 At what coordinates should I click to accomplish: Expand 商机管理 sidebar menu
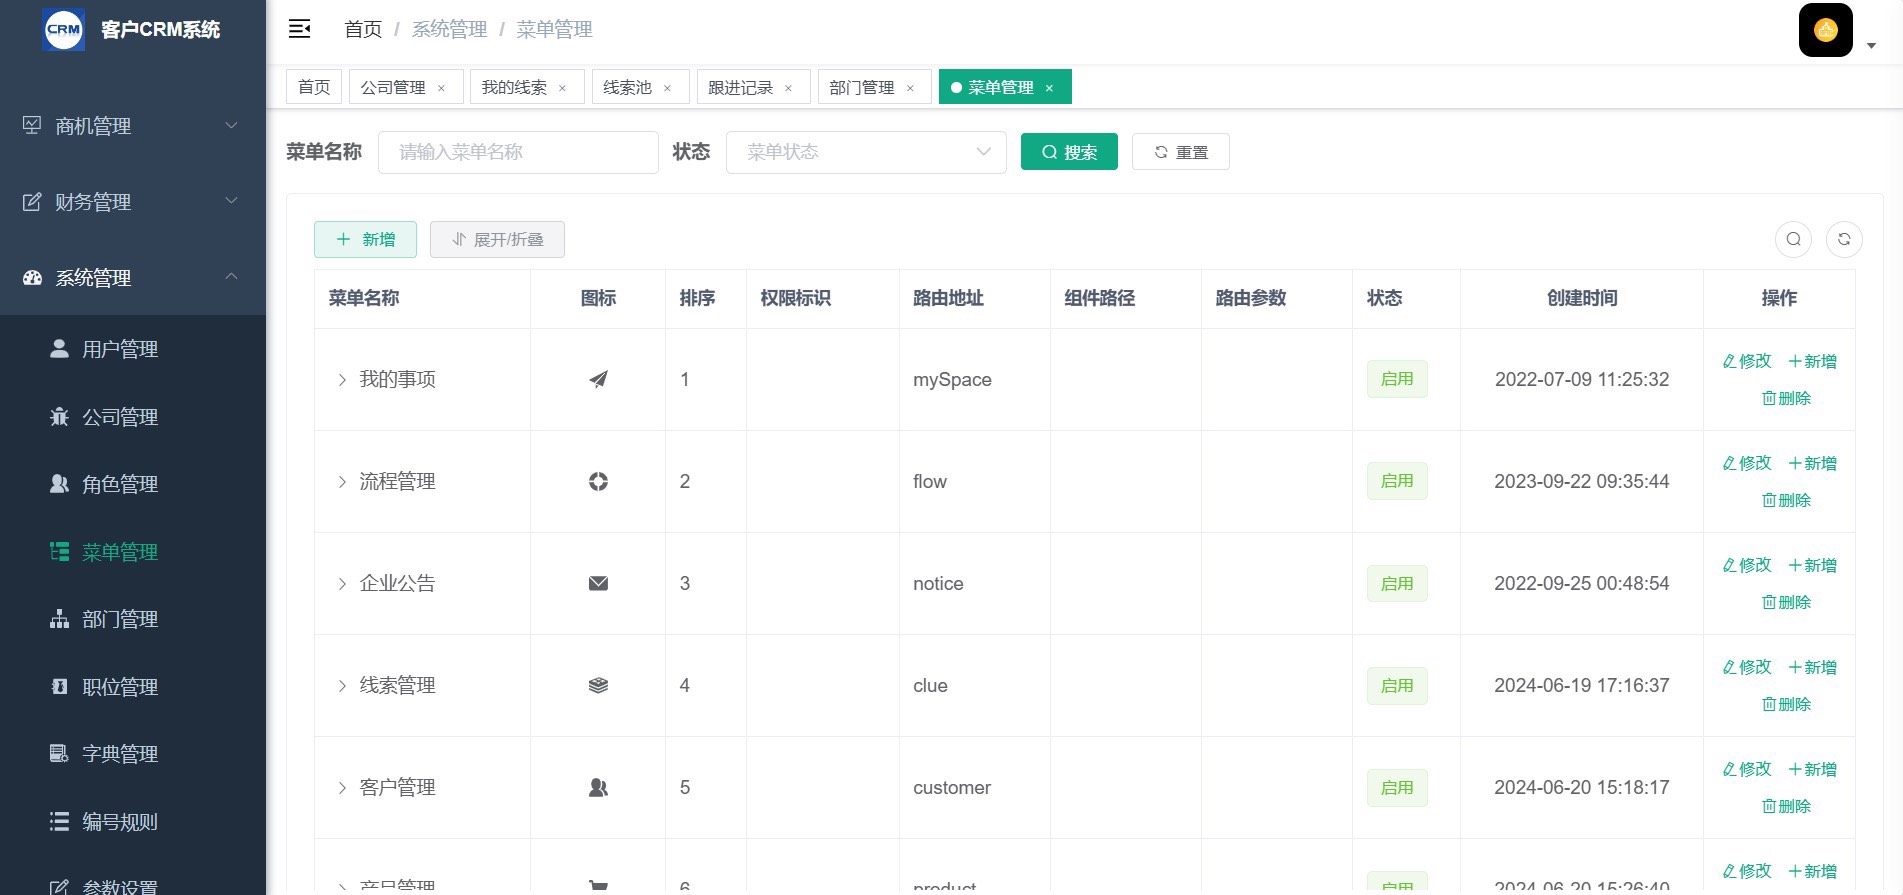(132, 126)
